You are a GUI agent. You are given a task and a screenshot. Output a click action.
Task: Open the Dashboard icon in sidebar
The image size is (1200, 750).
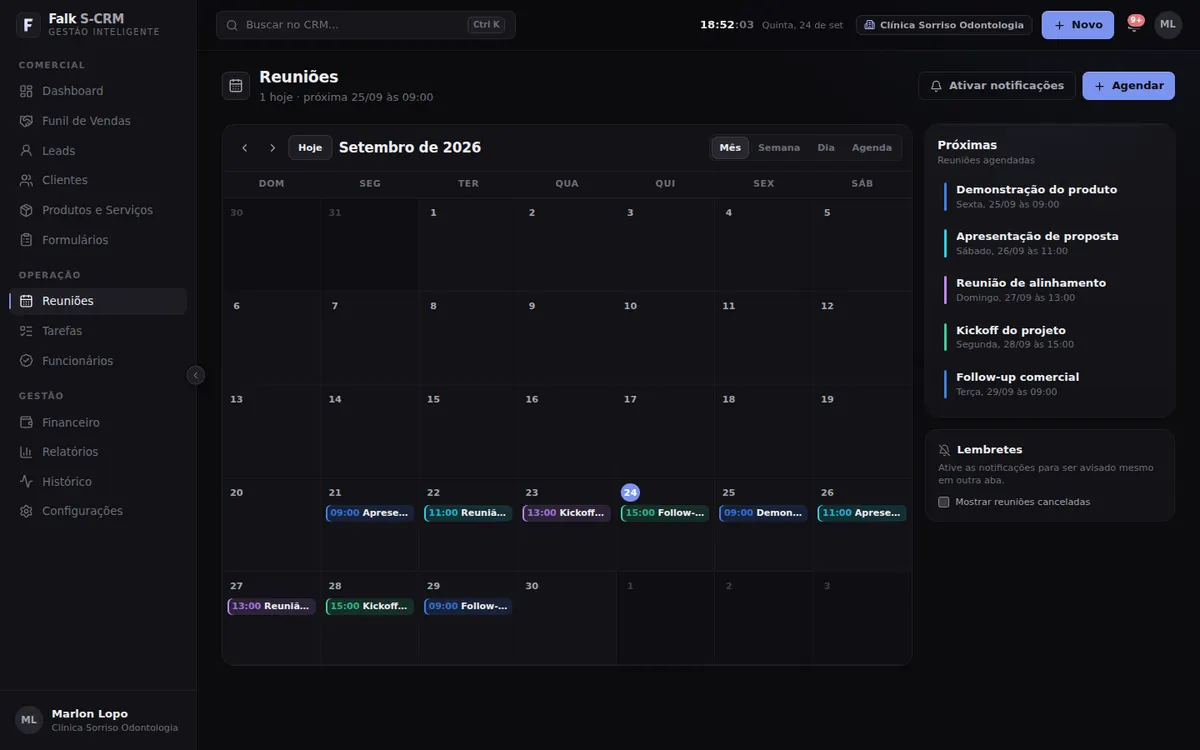[26, 91]
